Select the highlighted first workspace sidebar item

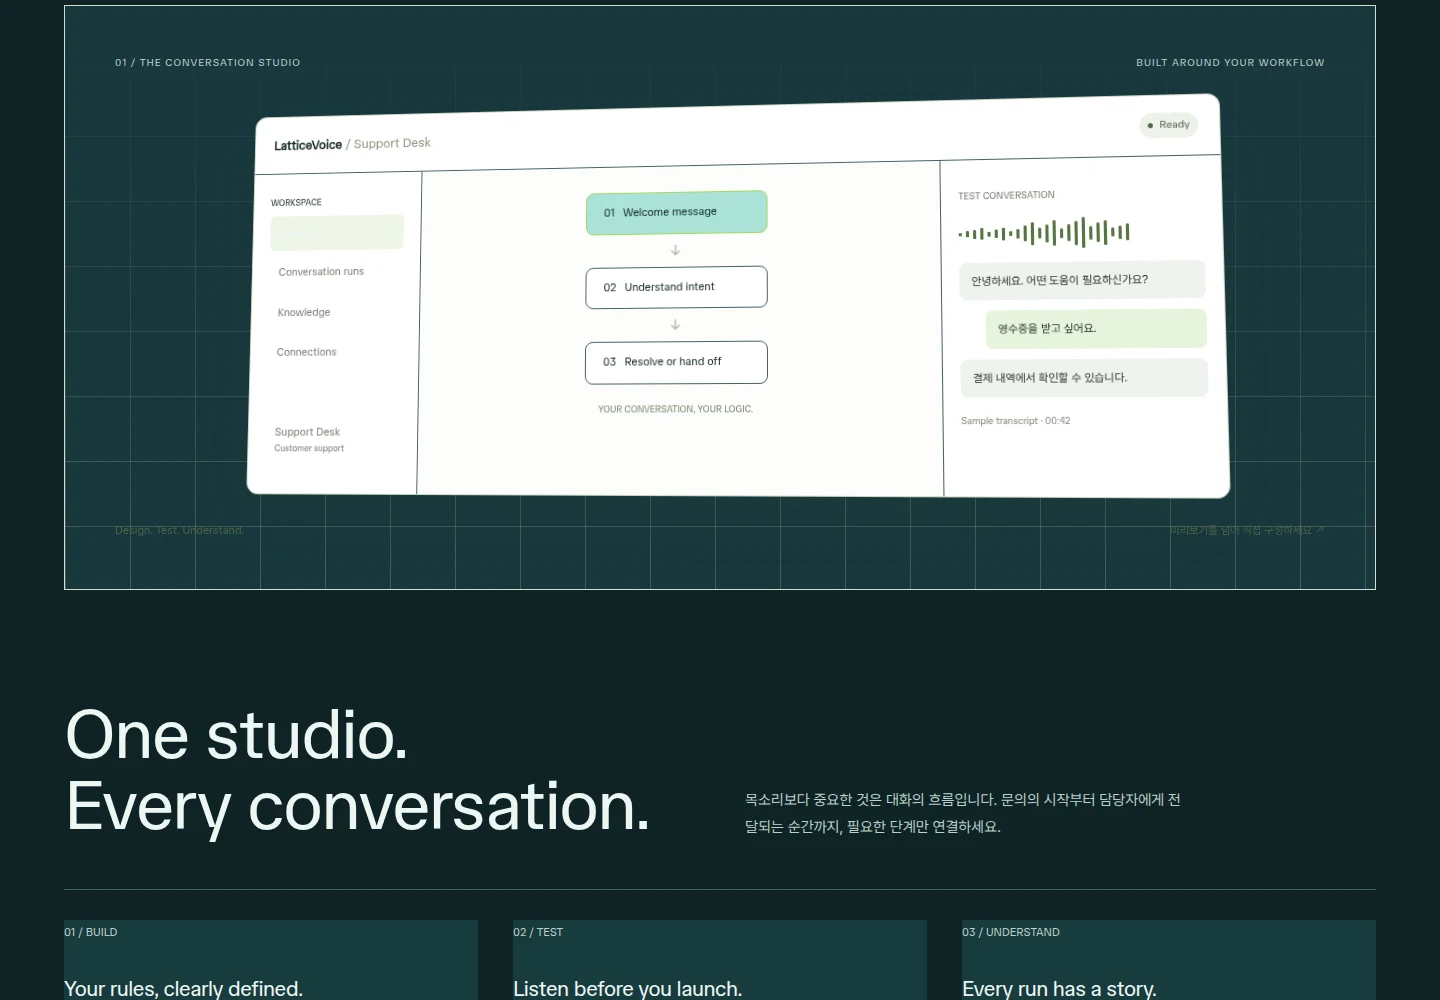[337, 232]
